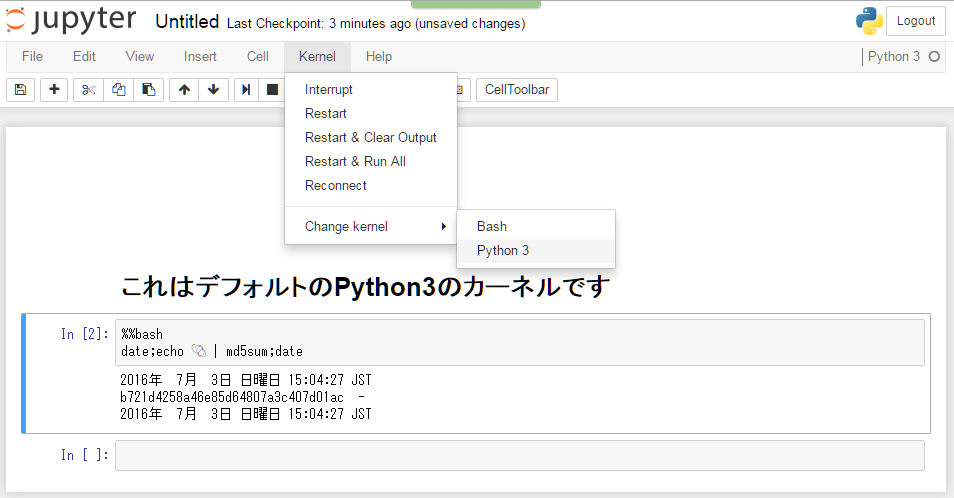Click the CellToolbar button
This screenshot has height=498, width=954.
pyautogui.click(x=517, y=90)
